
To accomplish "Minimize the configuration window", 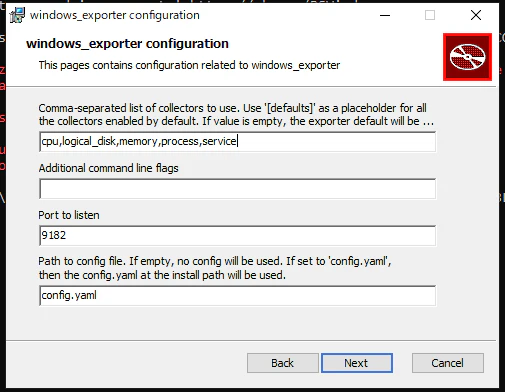I will point(385,15).
